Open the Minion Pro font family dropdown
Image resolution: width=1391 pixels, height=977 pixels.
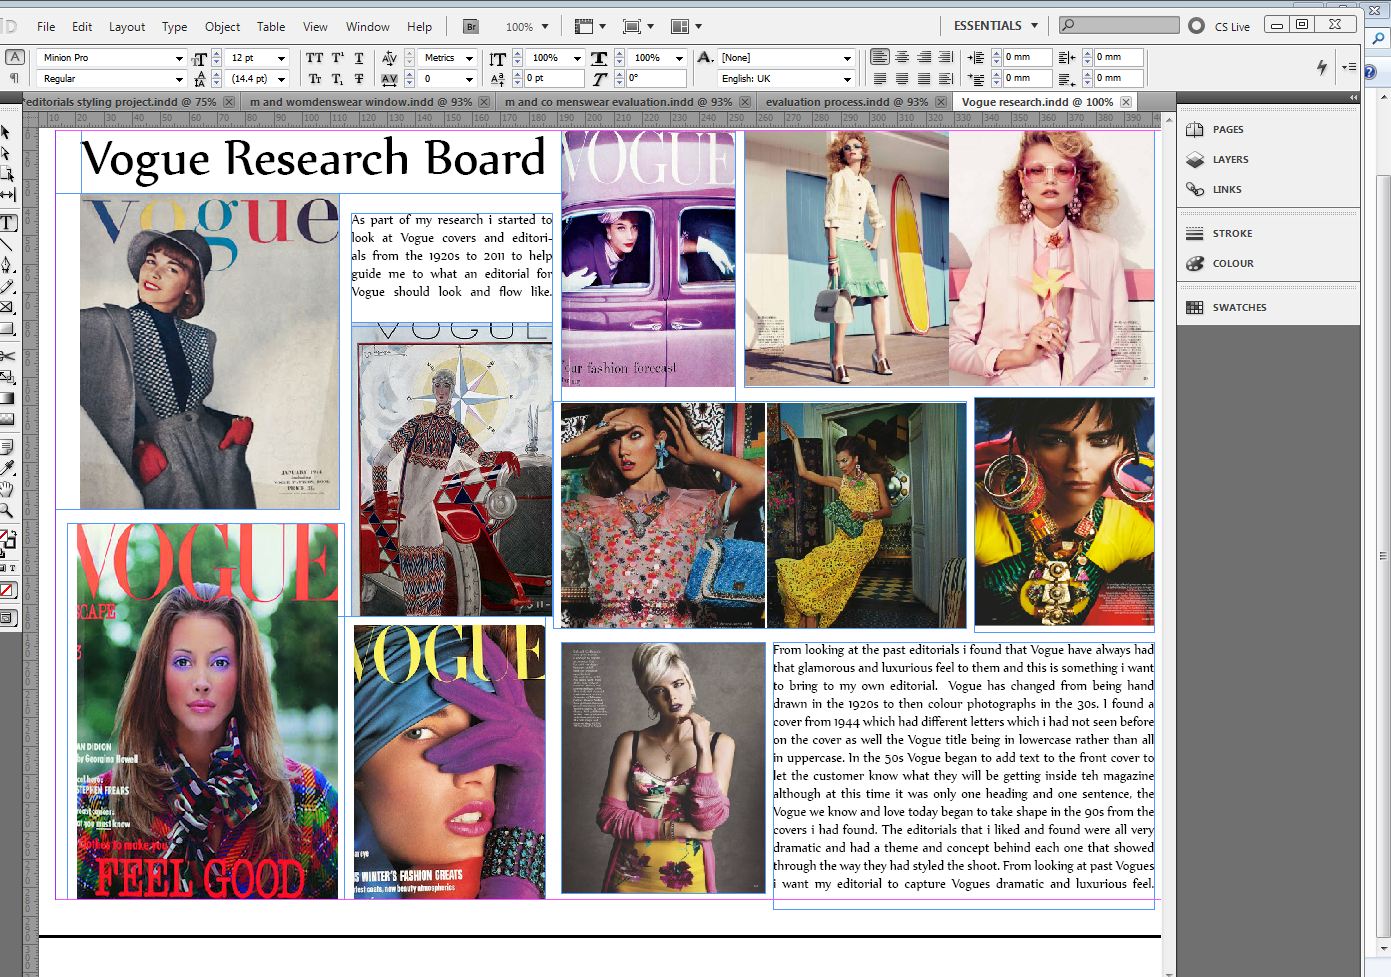click(x=179, y=58)
